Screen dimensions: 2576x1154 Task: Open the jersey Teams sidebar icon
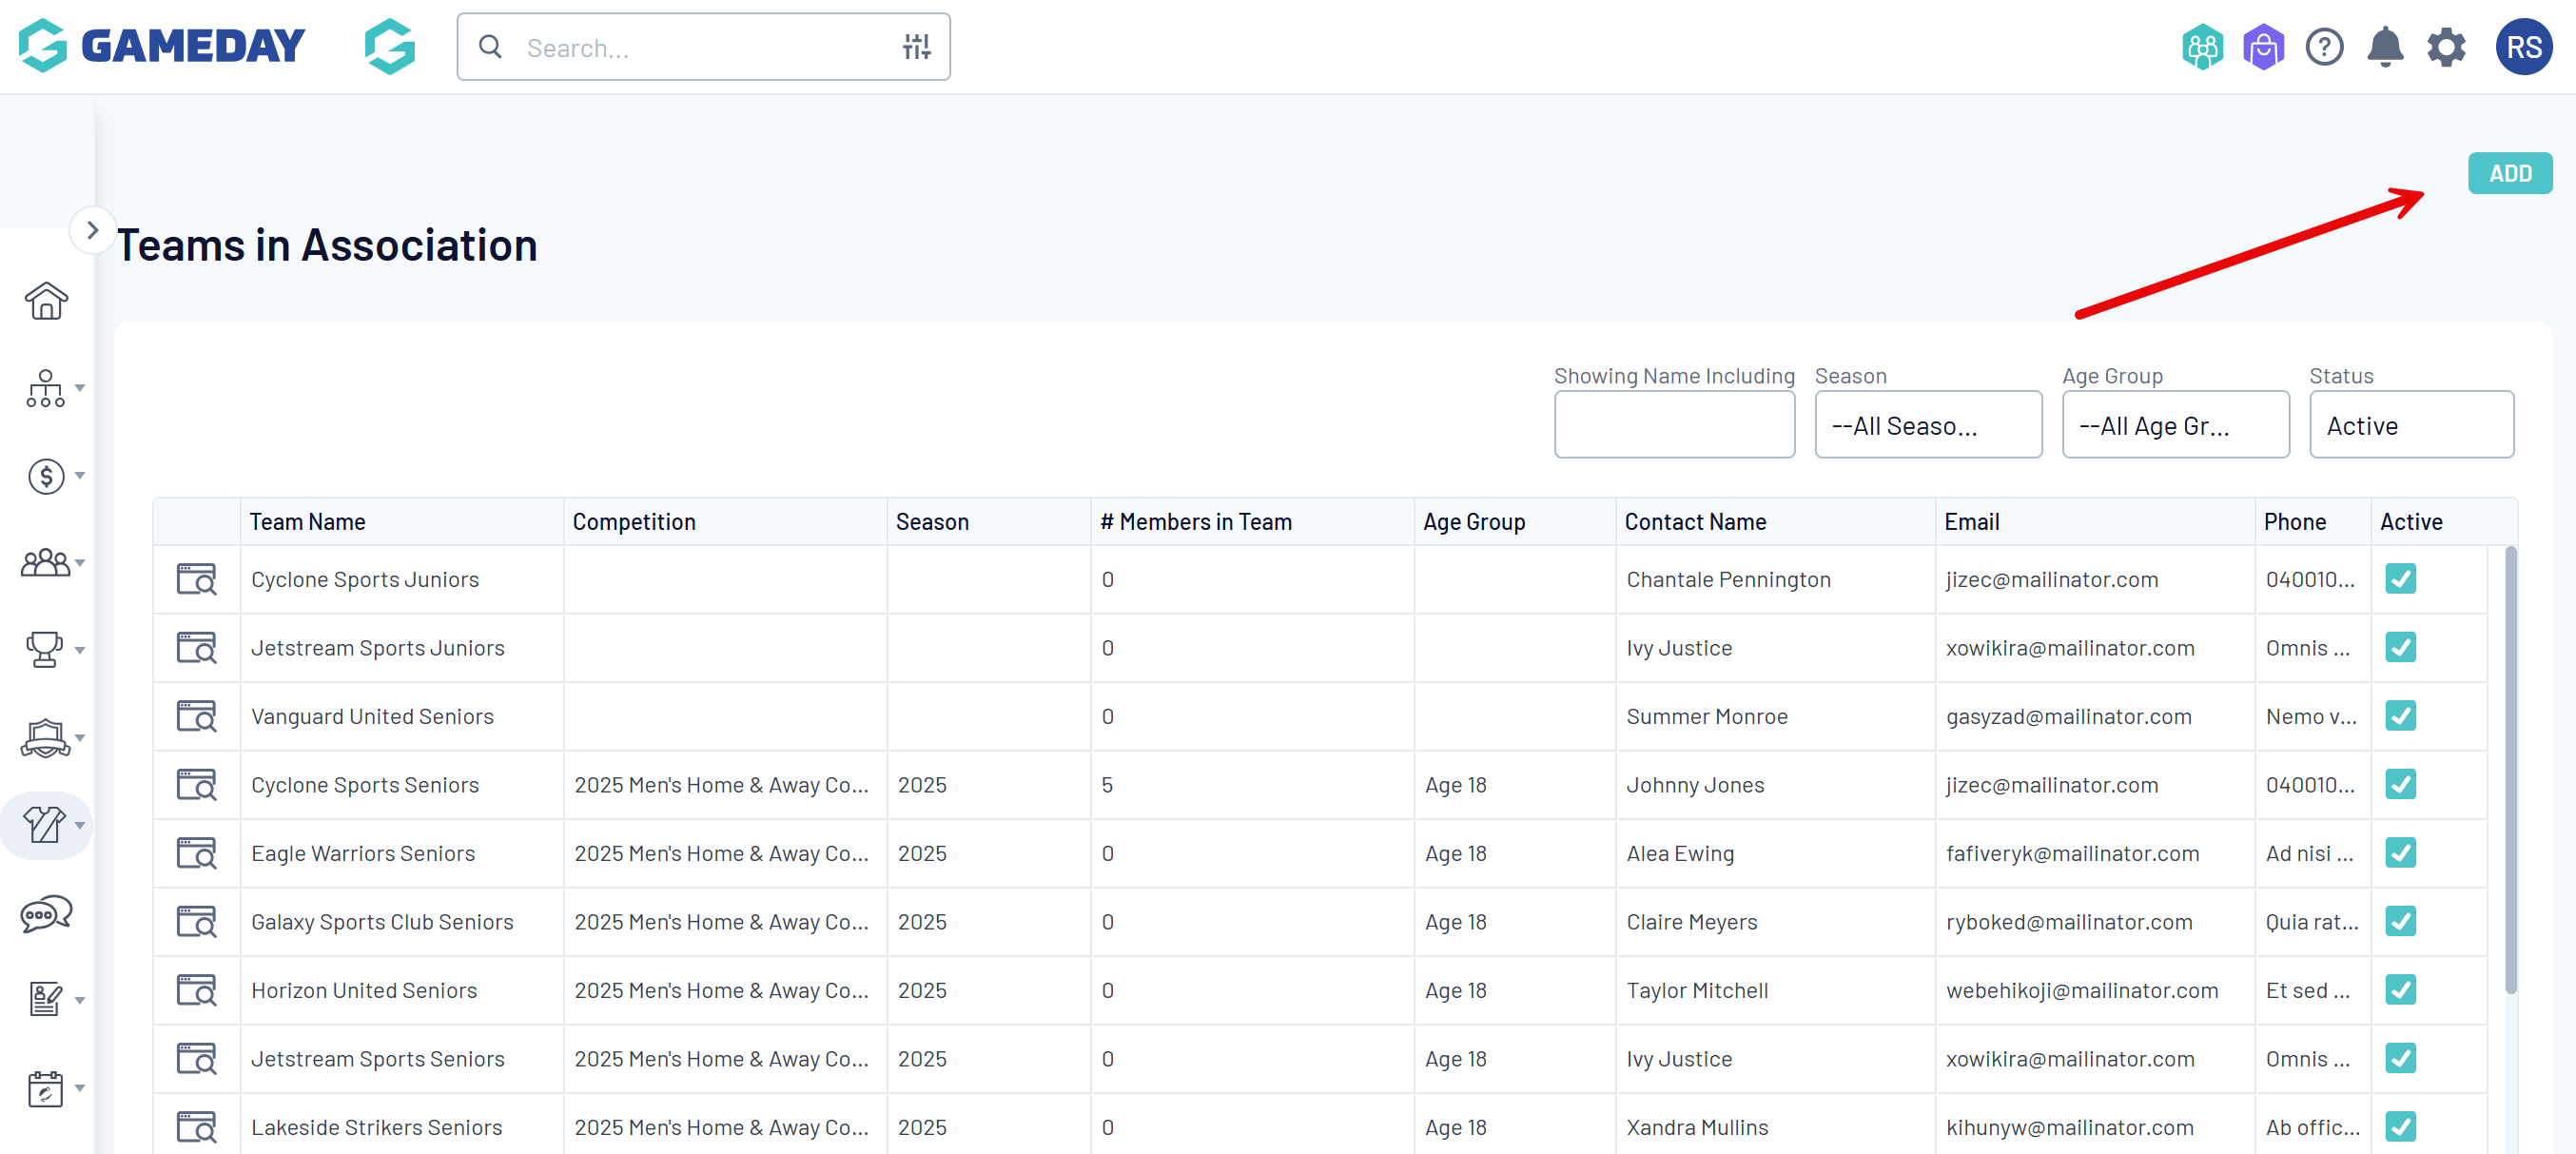(x=46, y=825)
